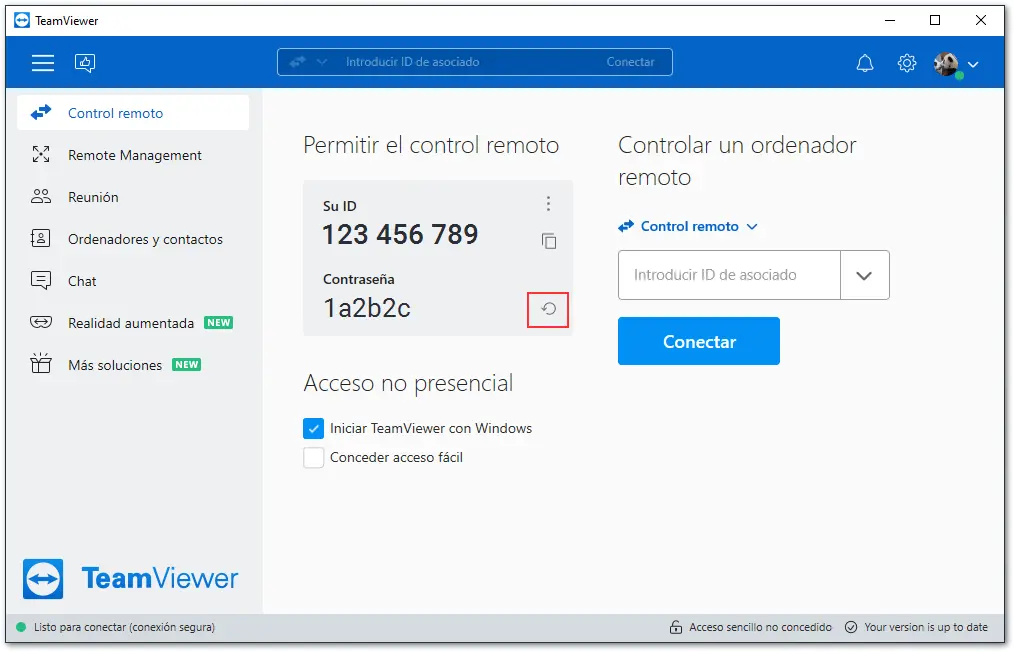Click the blue arrows beside Control remoto dropdown
The height and width of the screenshot is (652, 1014).
click(x=626, y=226)
